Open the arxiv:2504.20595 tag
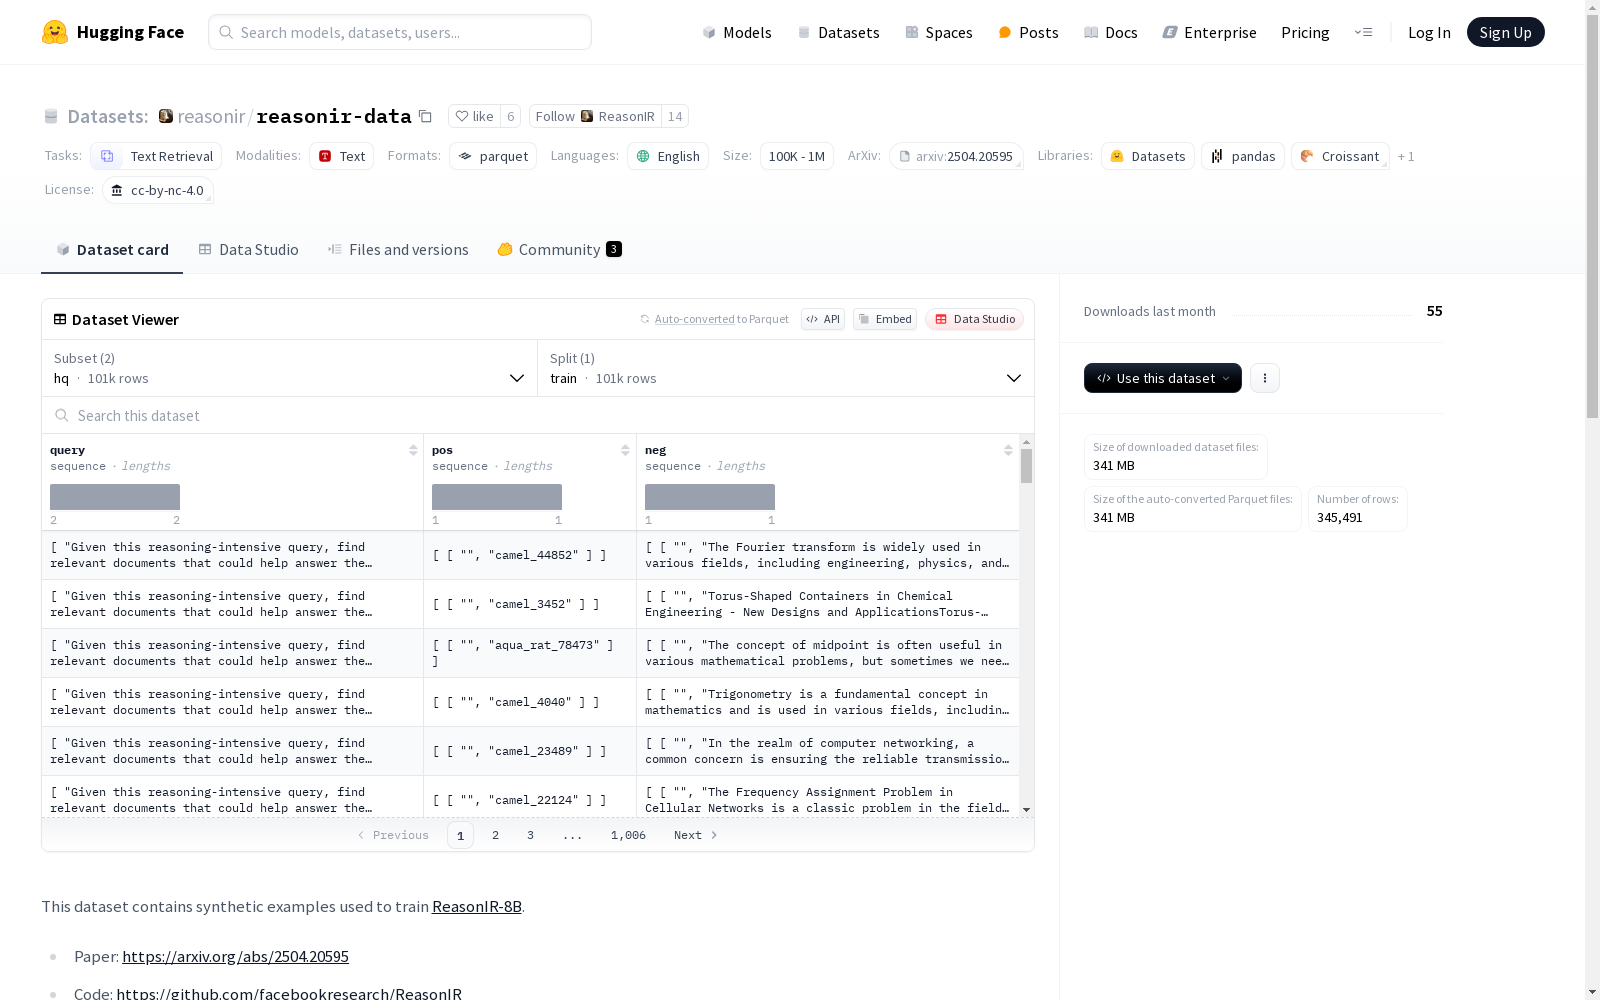 pos(956,156)
